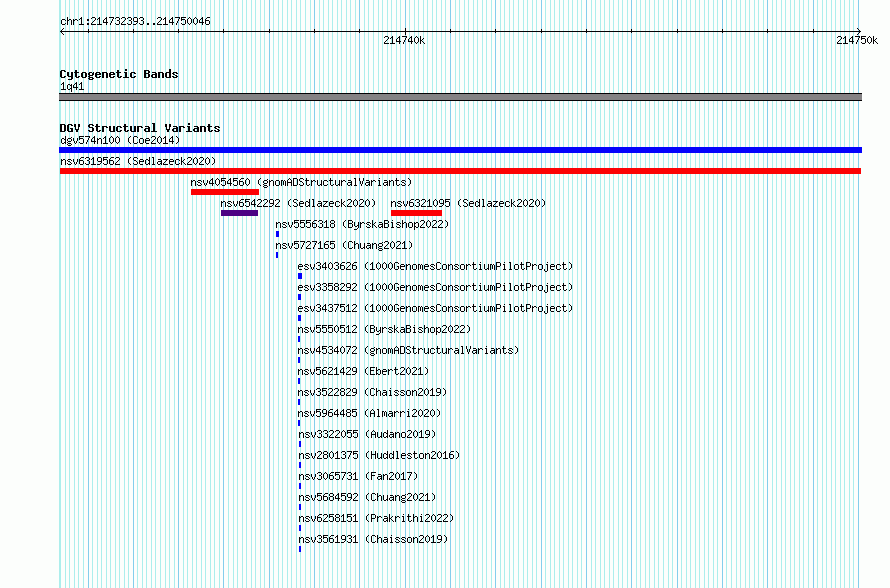
Task: Open nsv3522829 (Chaisson2019) variant
Action: coord(372,392)
